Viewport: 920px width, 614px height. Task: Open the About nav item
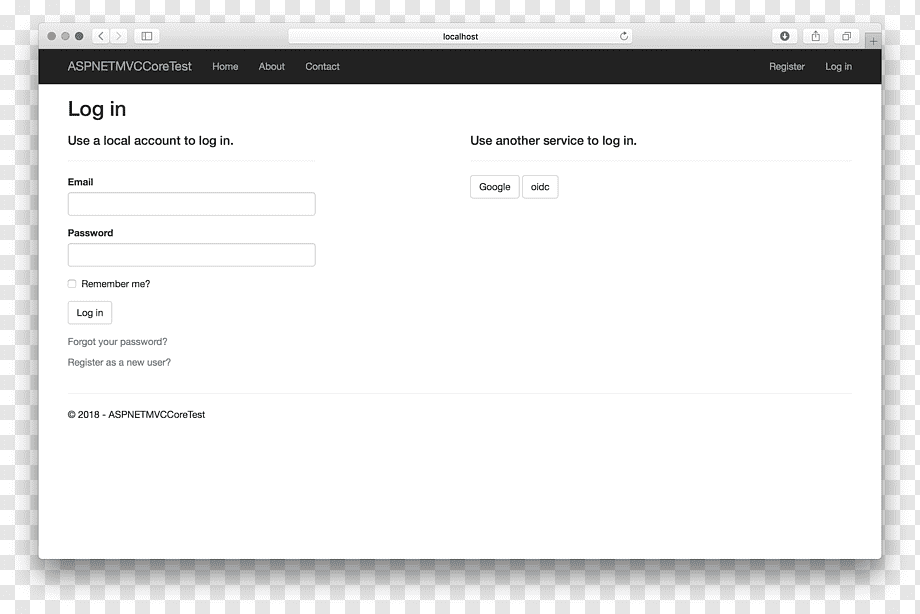272,67
